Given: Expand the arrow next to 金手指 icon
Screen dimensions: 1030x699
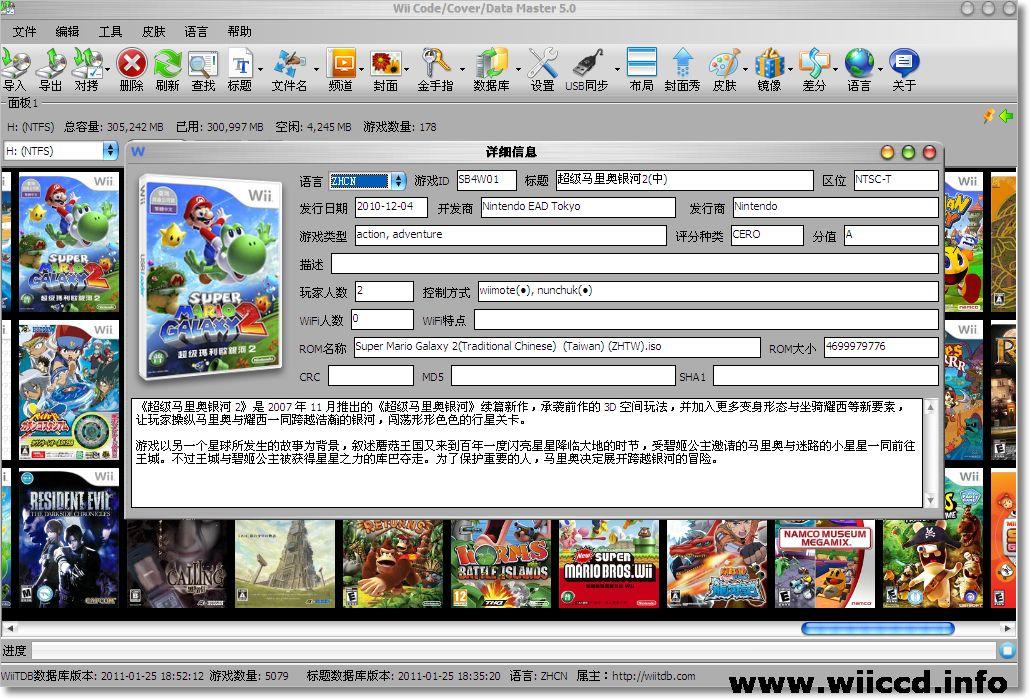Looking at the screenshot, I should [x=462, y=69].
